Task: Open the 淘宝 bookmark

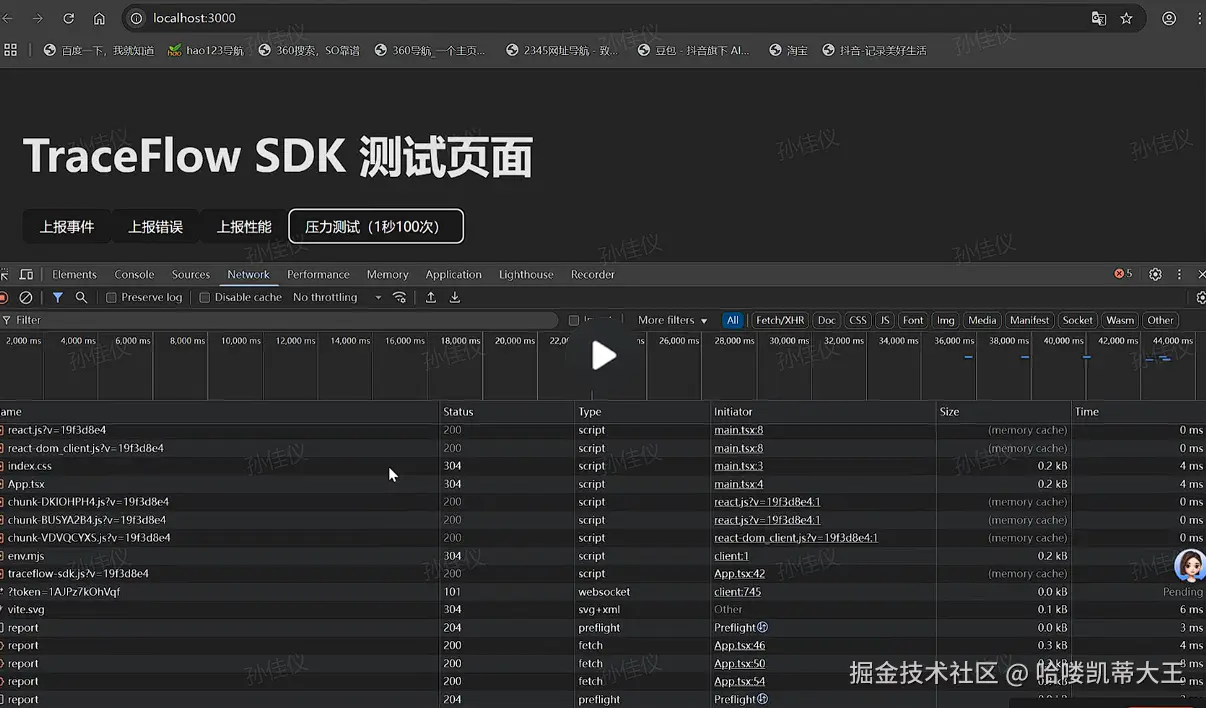Action: pyautogui.click(x=788, y=50)
